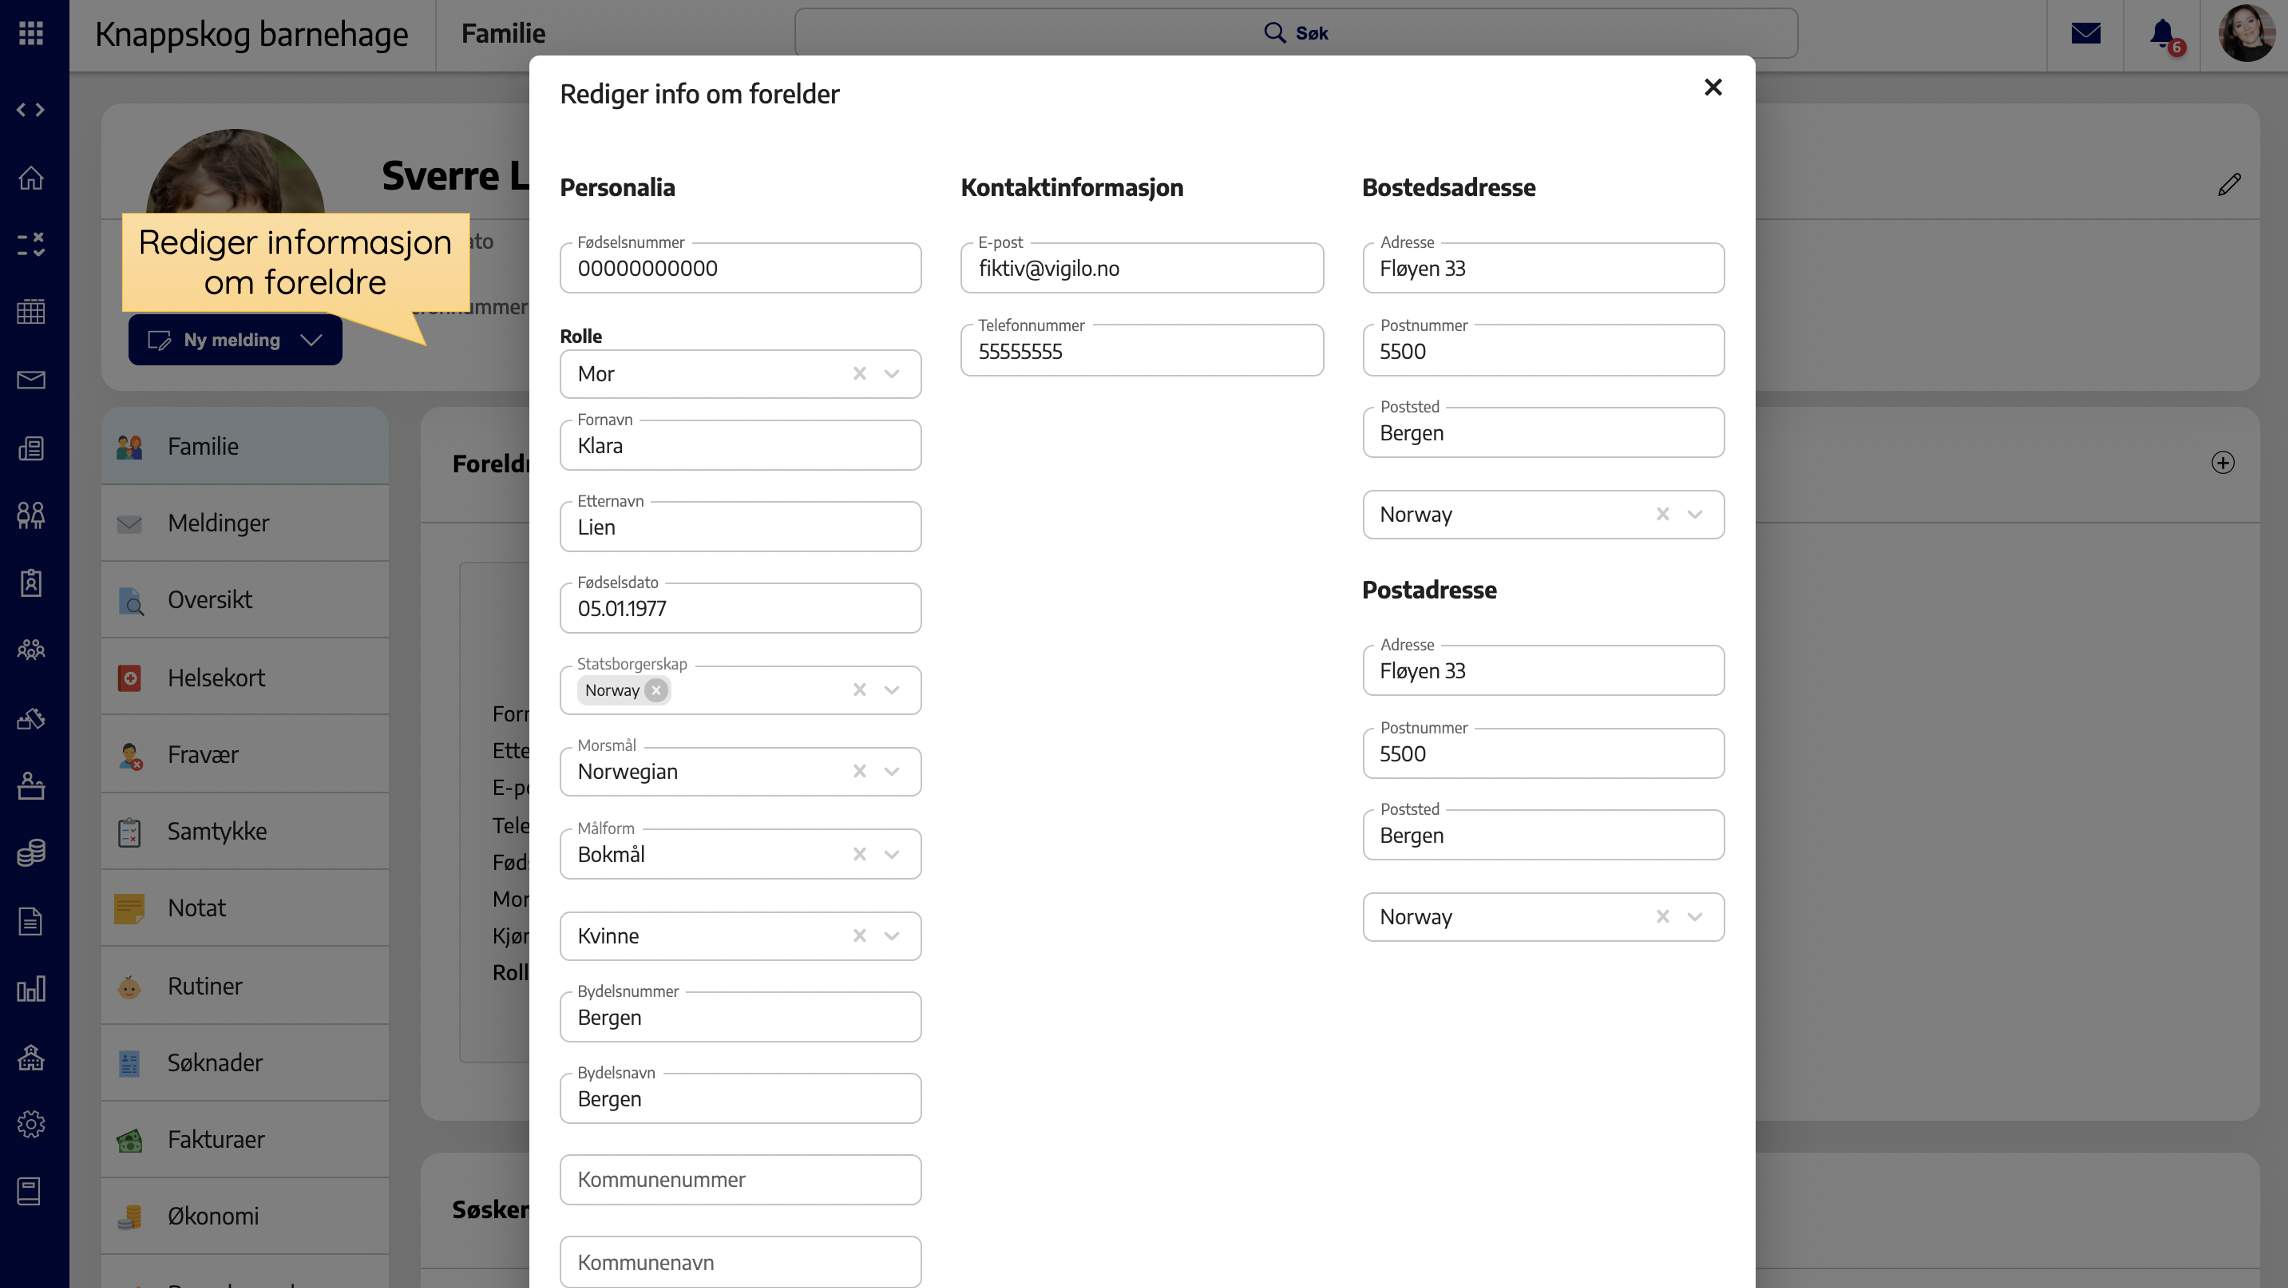Click Postadresse Postnummer field 5500
This screenshot has width=2288, height=1288.
1543,754
